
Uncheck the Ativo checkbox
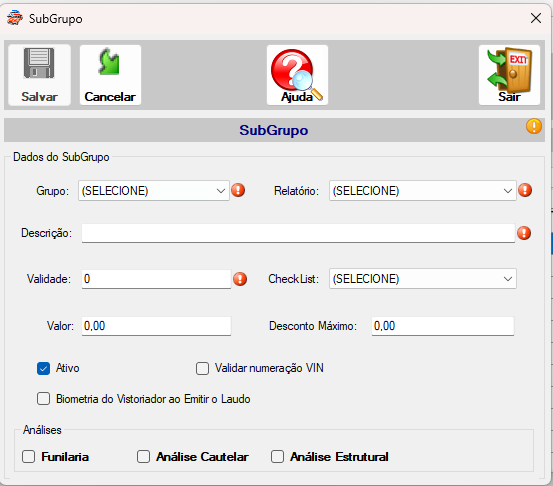point(43,369)
